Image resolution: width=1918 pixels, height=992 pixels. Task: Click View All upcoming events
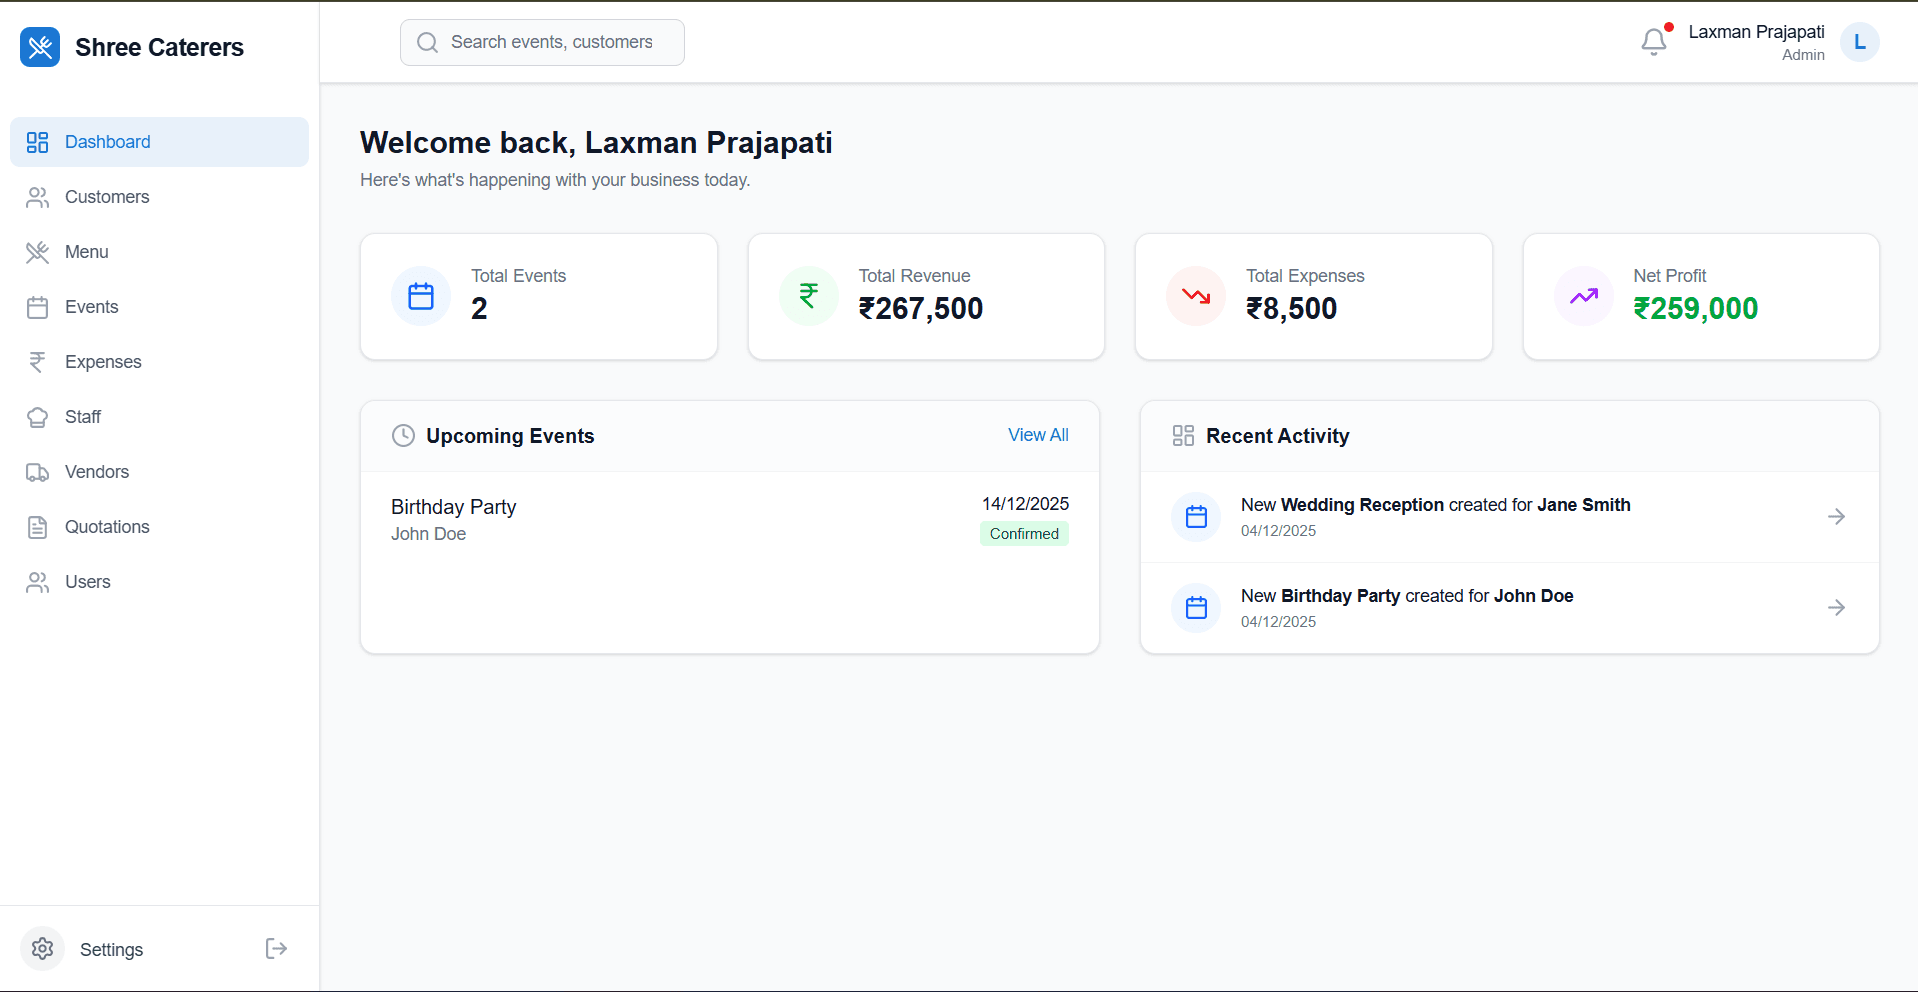pos(1038,435)
